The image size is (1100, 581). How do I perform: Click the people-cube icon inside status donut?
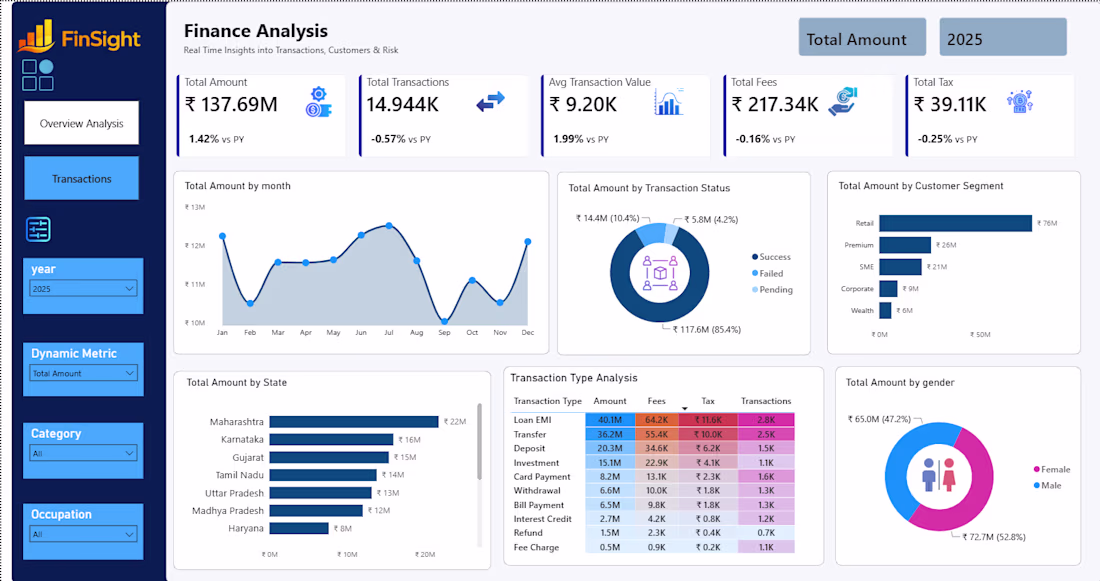point(659,273)
